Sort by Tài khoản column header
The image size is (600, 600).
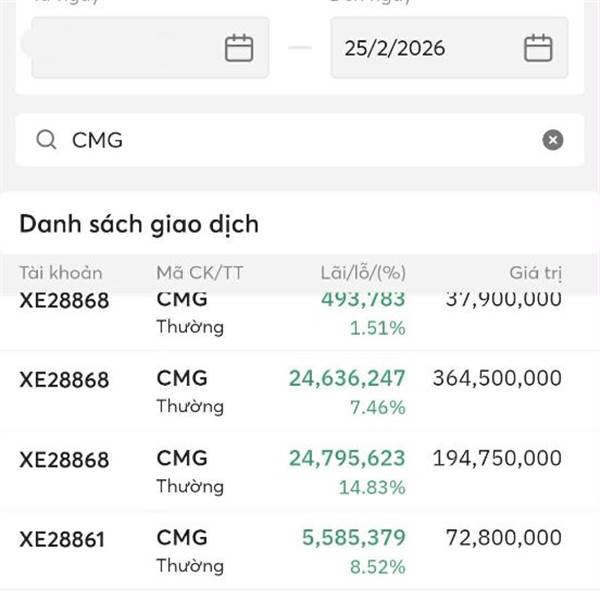(61, 273)
